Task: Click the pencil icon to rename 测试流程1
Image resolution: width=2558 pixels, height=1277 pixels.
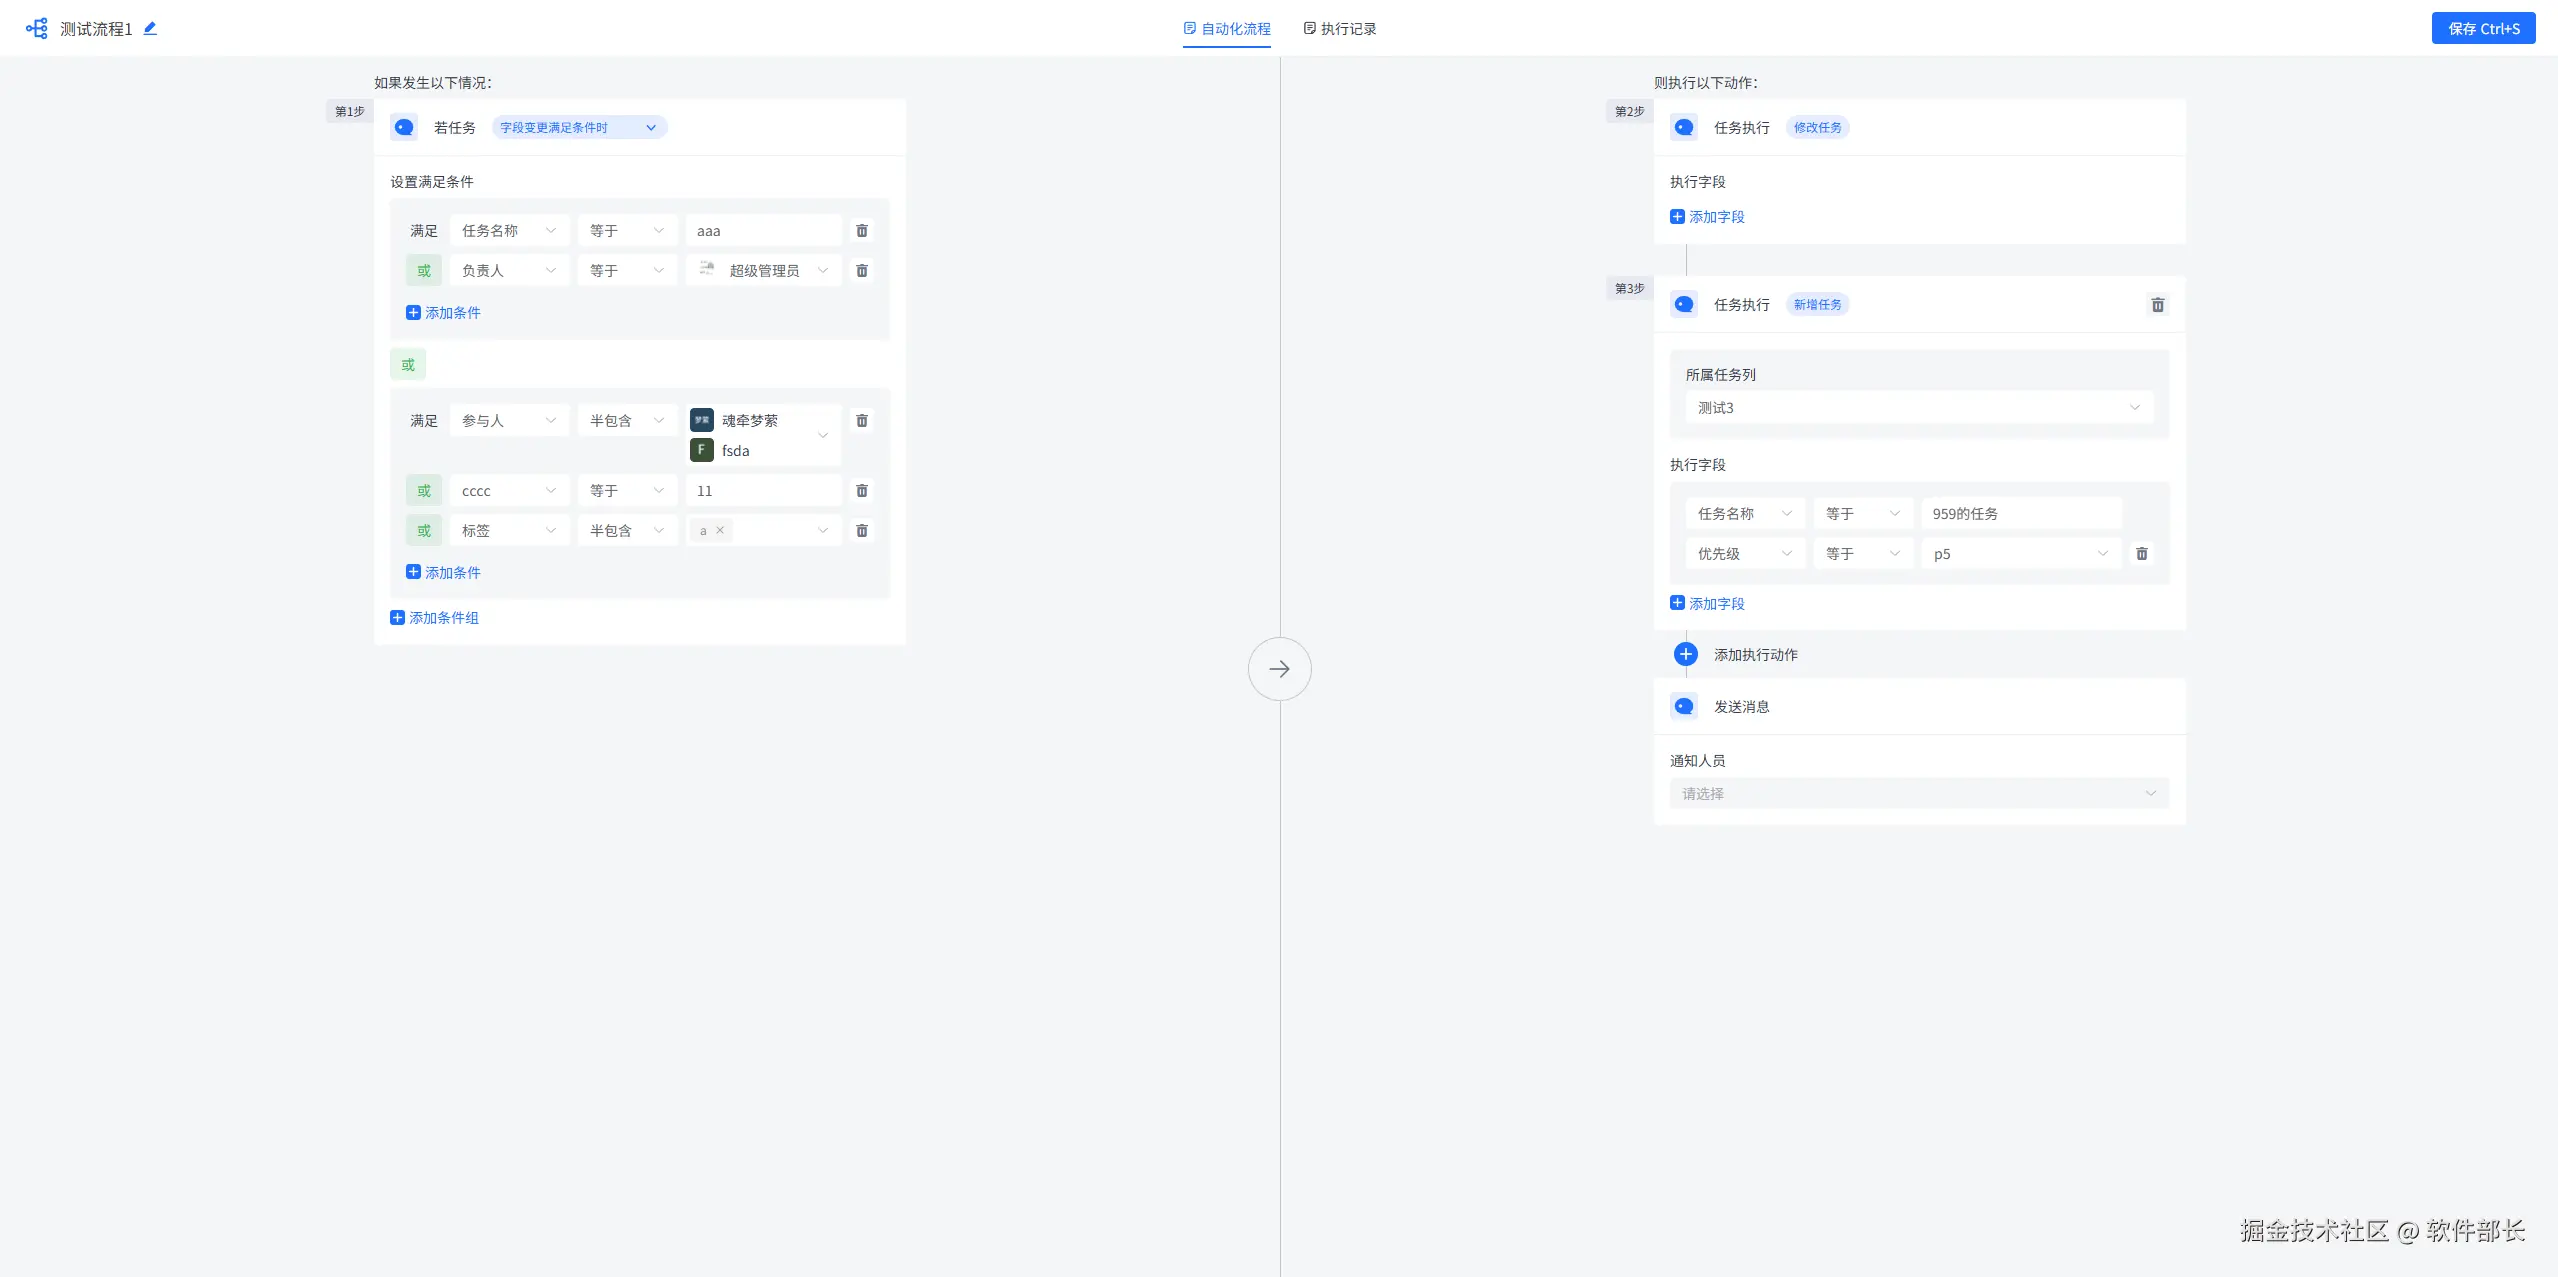Action: click(150, 28)
